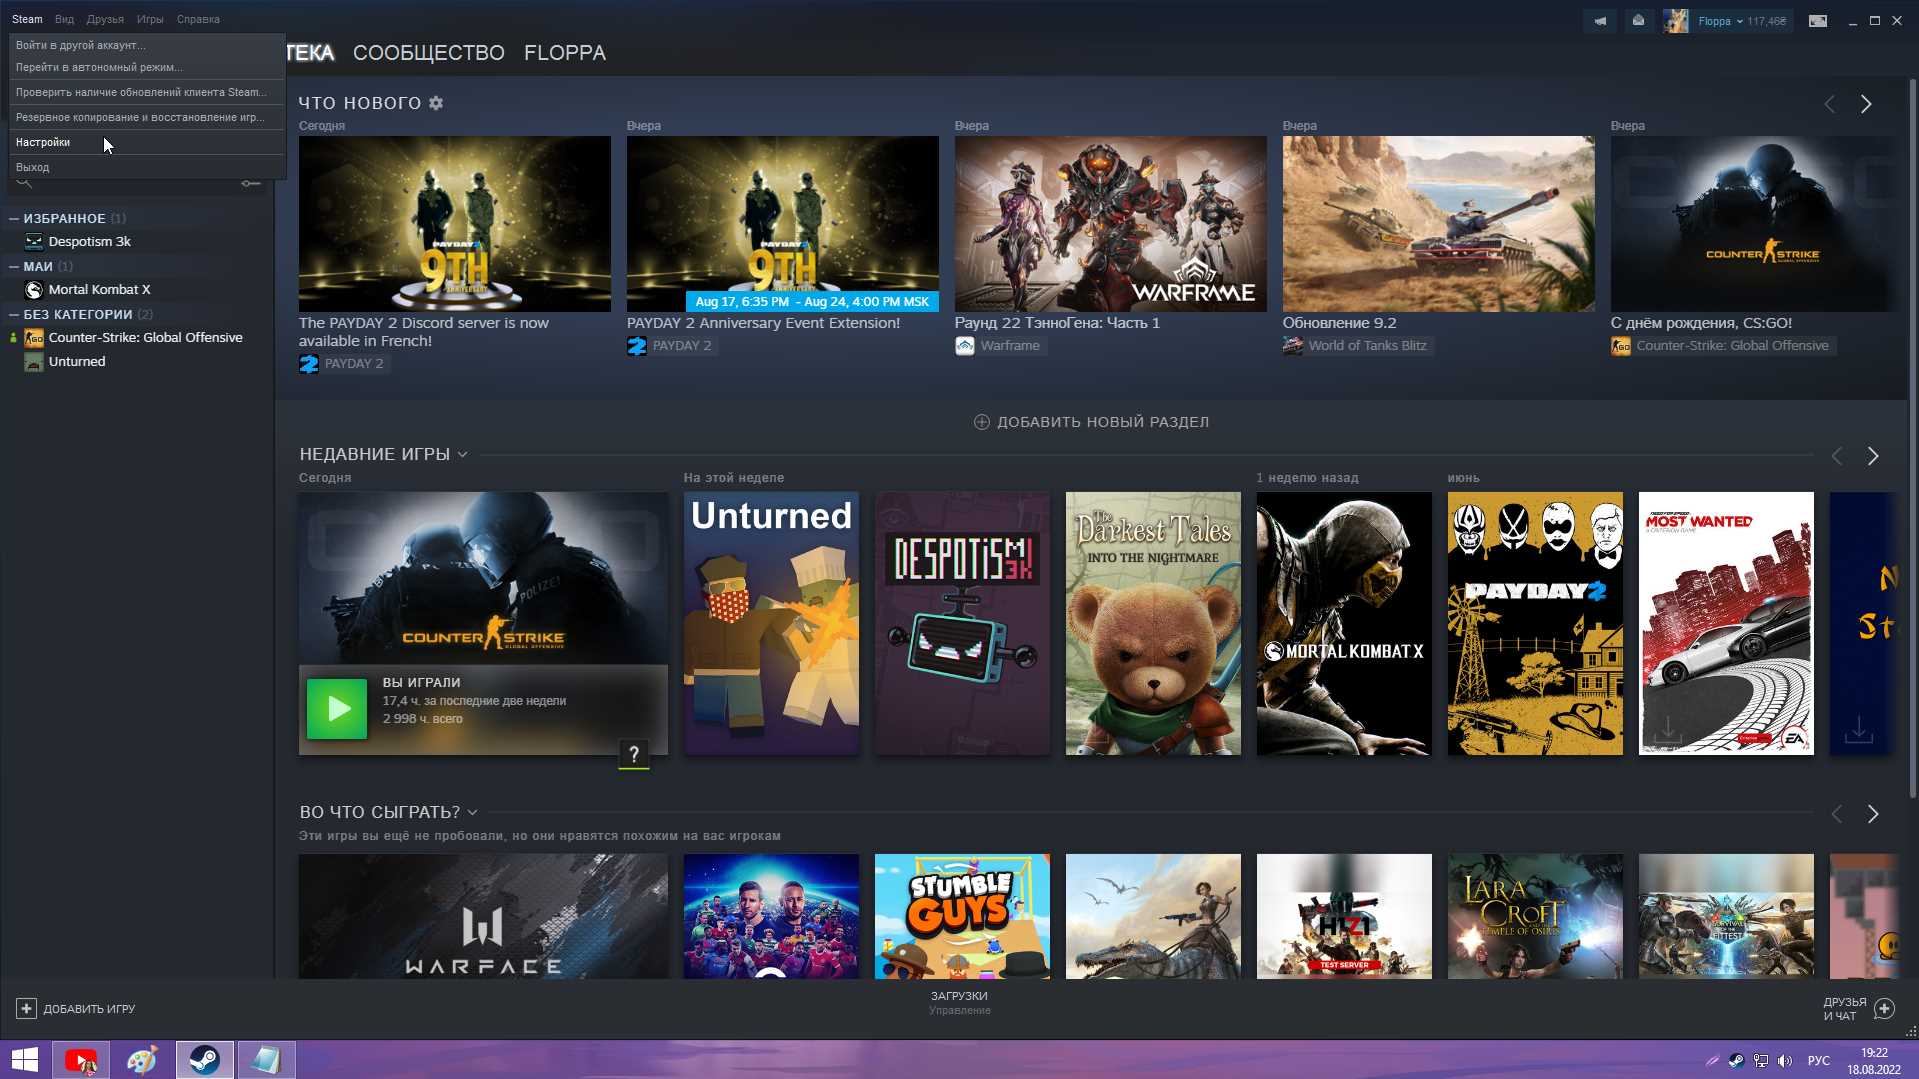Image resolution: width=1919 pixels, height=1079 pixels.
Task: Click the Steam taskbar icon
Action: click(x=205, y=1060)
